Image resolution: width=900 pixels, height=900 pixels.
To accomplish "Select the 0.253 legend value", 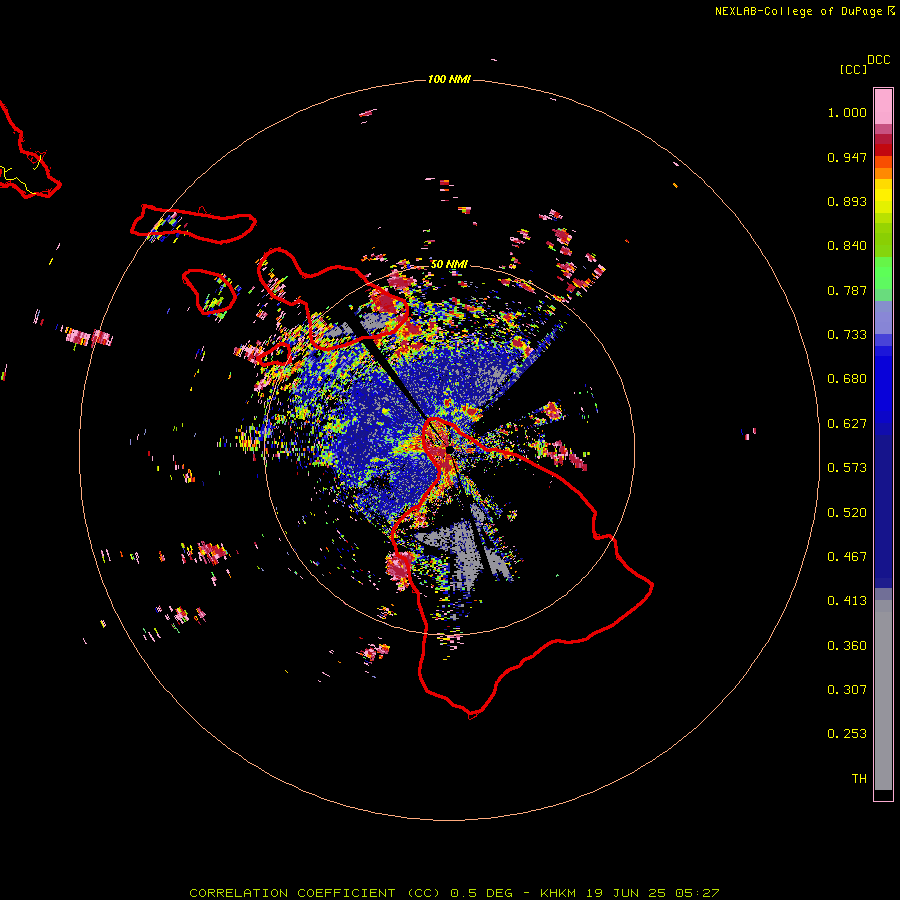I will click(x=847, y=734).
